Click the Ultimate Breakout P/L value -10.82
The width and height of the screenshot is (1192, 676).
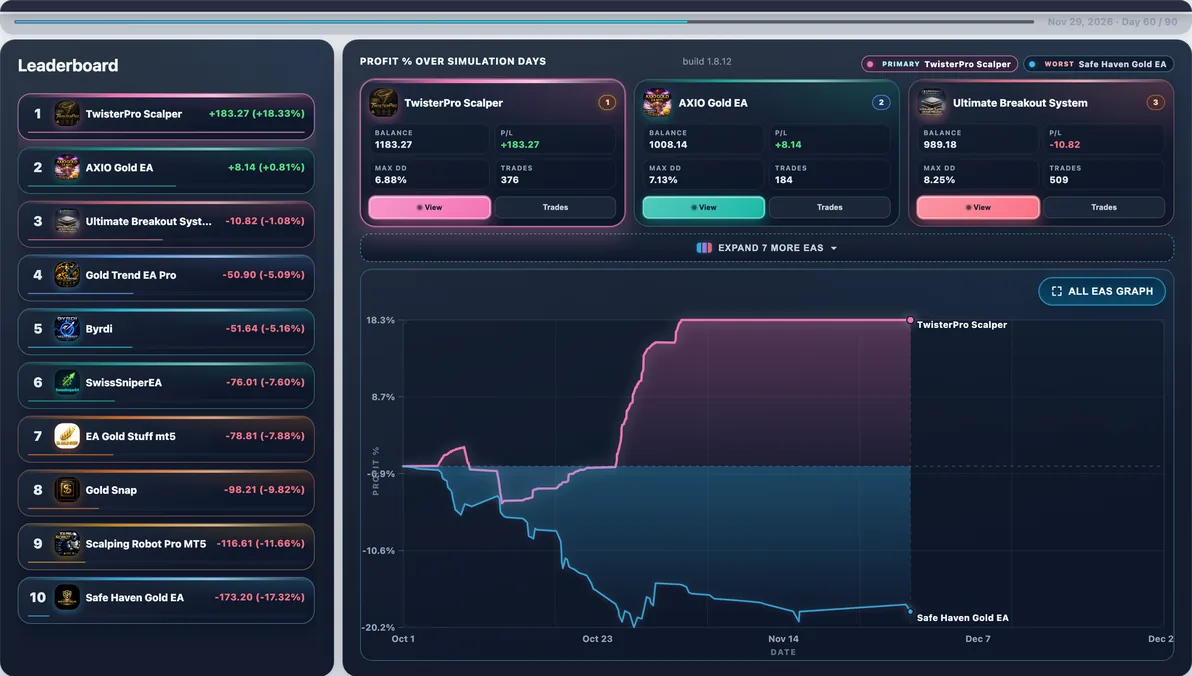pos(1064,144)
